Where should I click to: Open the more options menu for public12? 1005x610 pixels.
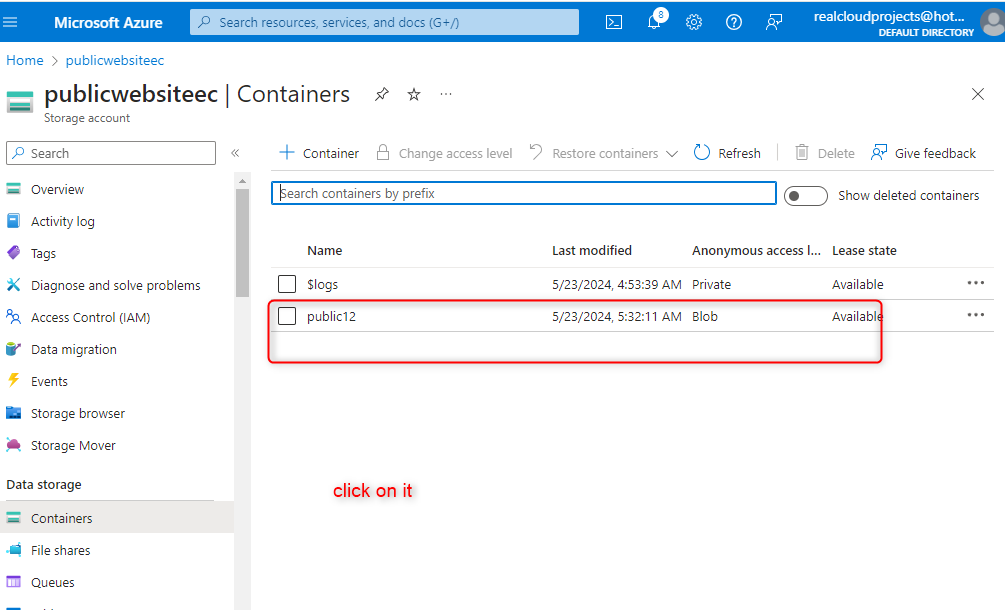(x=976, y=315)
